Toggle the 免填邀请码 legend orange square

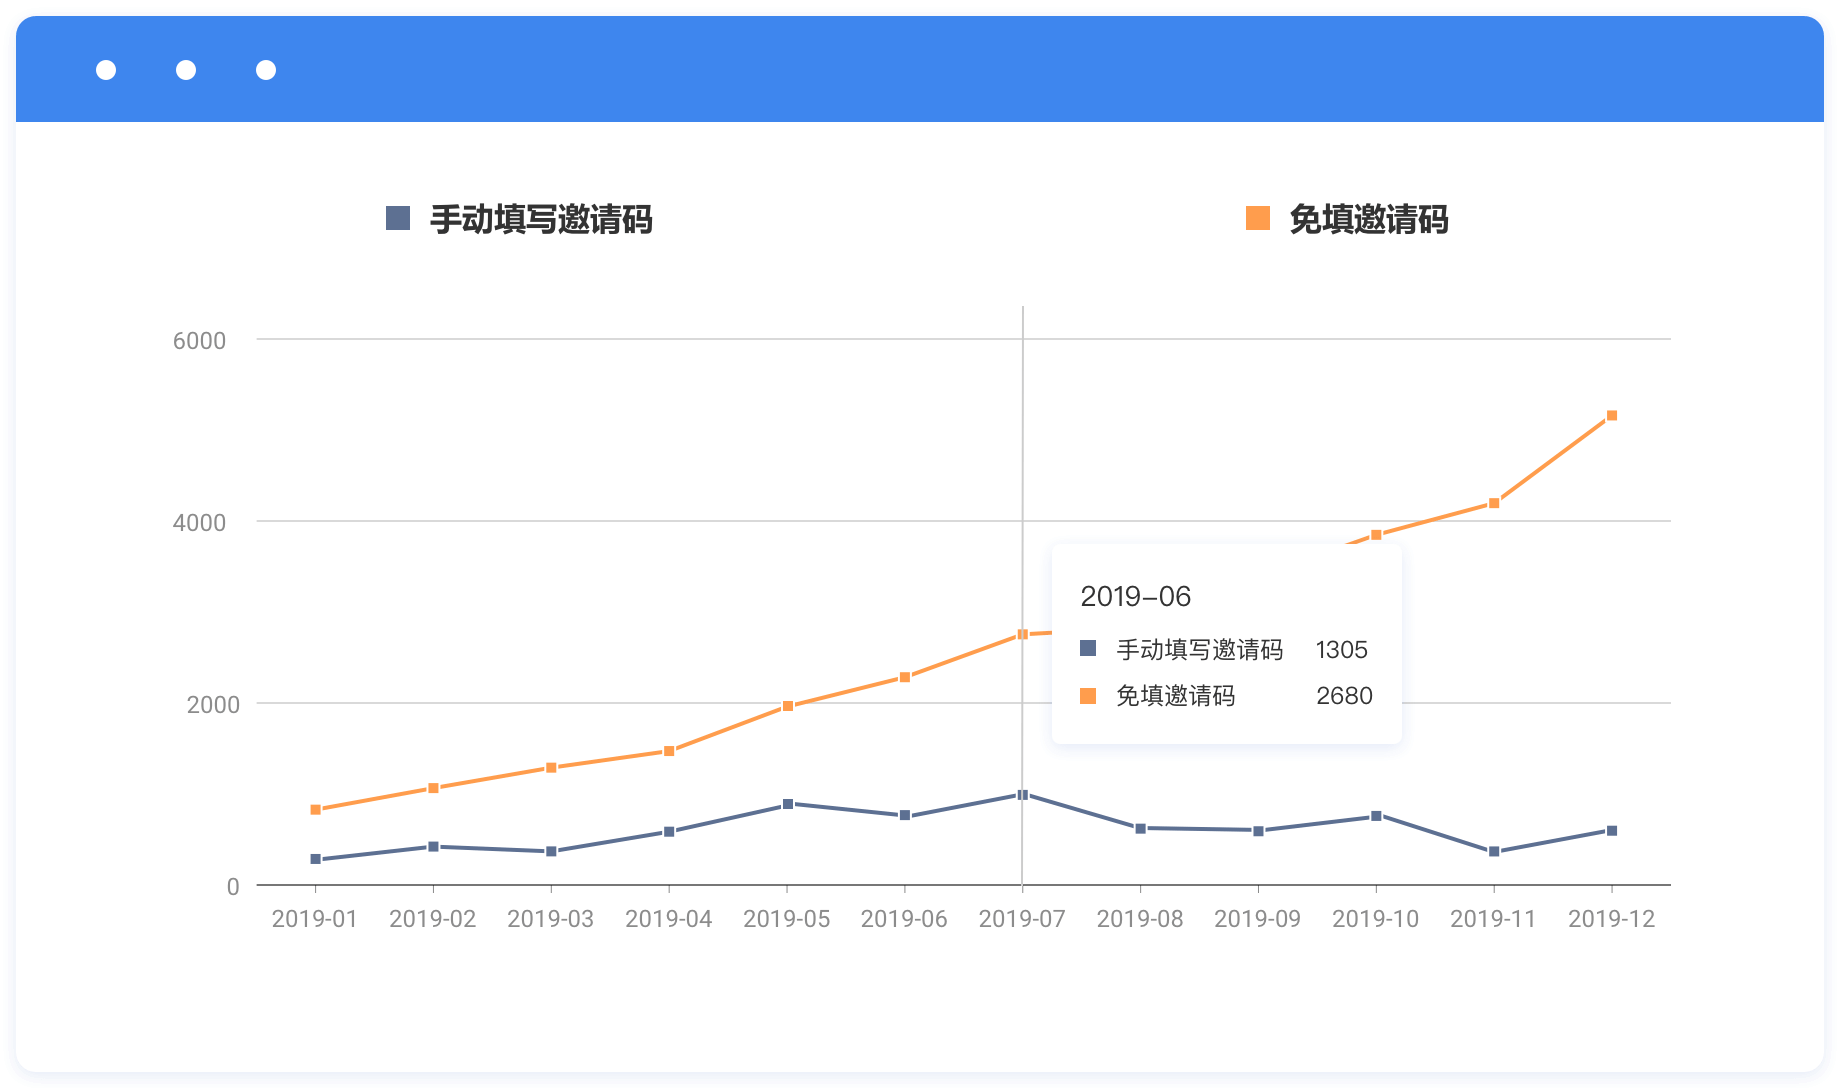pyautogui.click(x=1258, y=218)
